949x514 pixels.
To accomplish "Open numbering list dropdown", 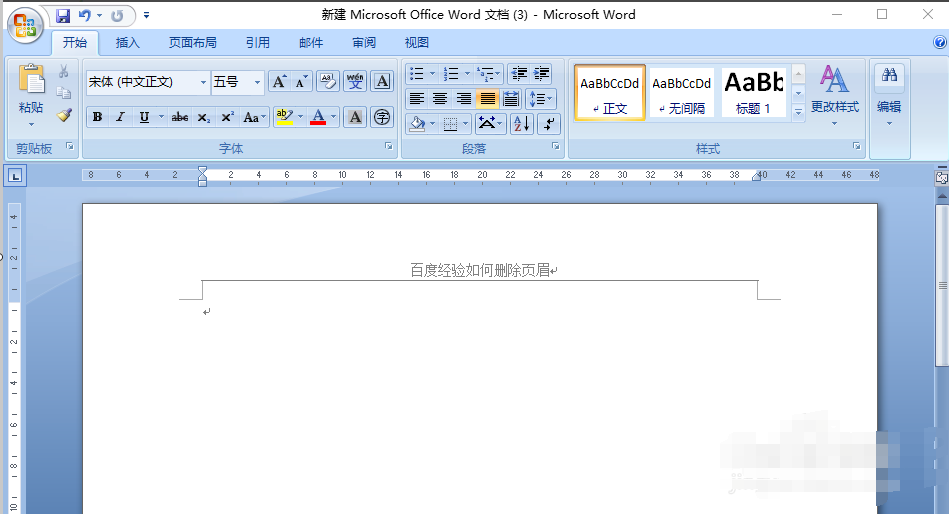I will 467,74.
